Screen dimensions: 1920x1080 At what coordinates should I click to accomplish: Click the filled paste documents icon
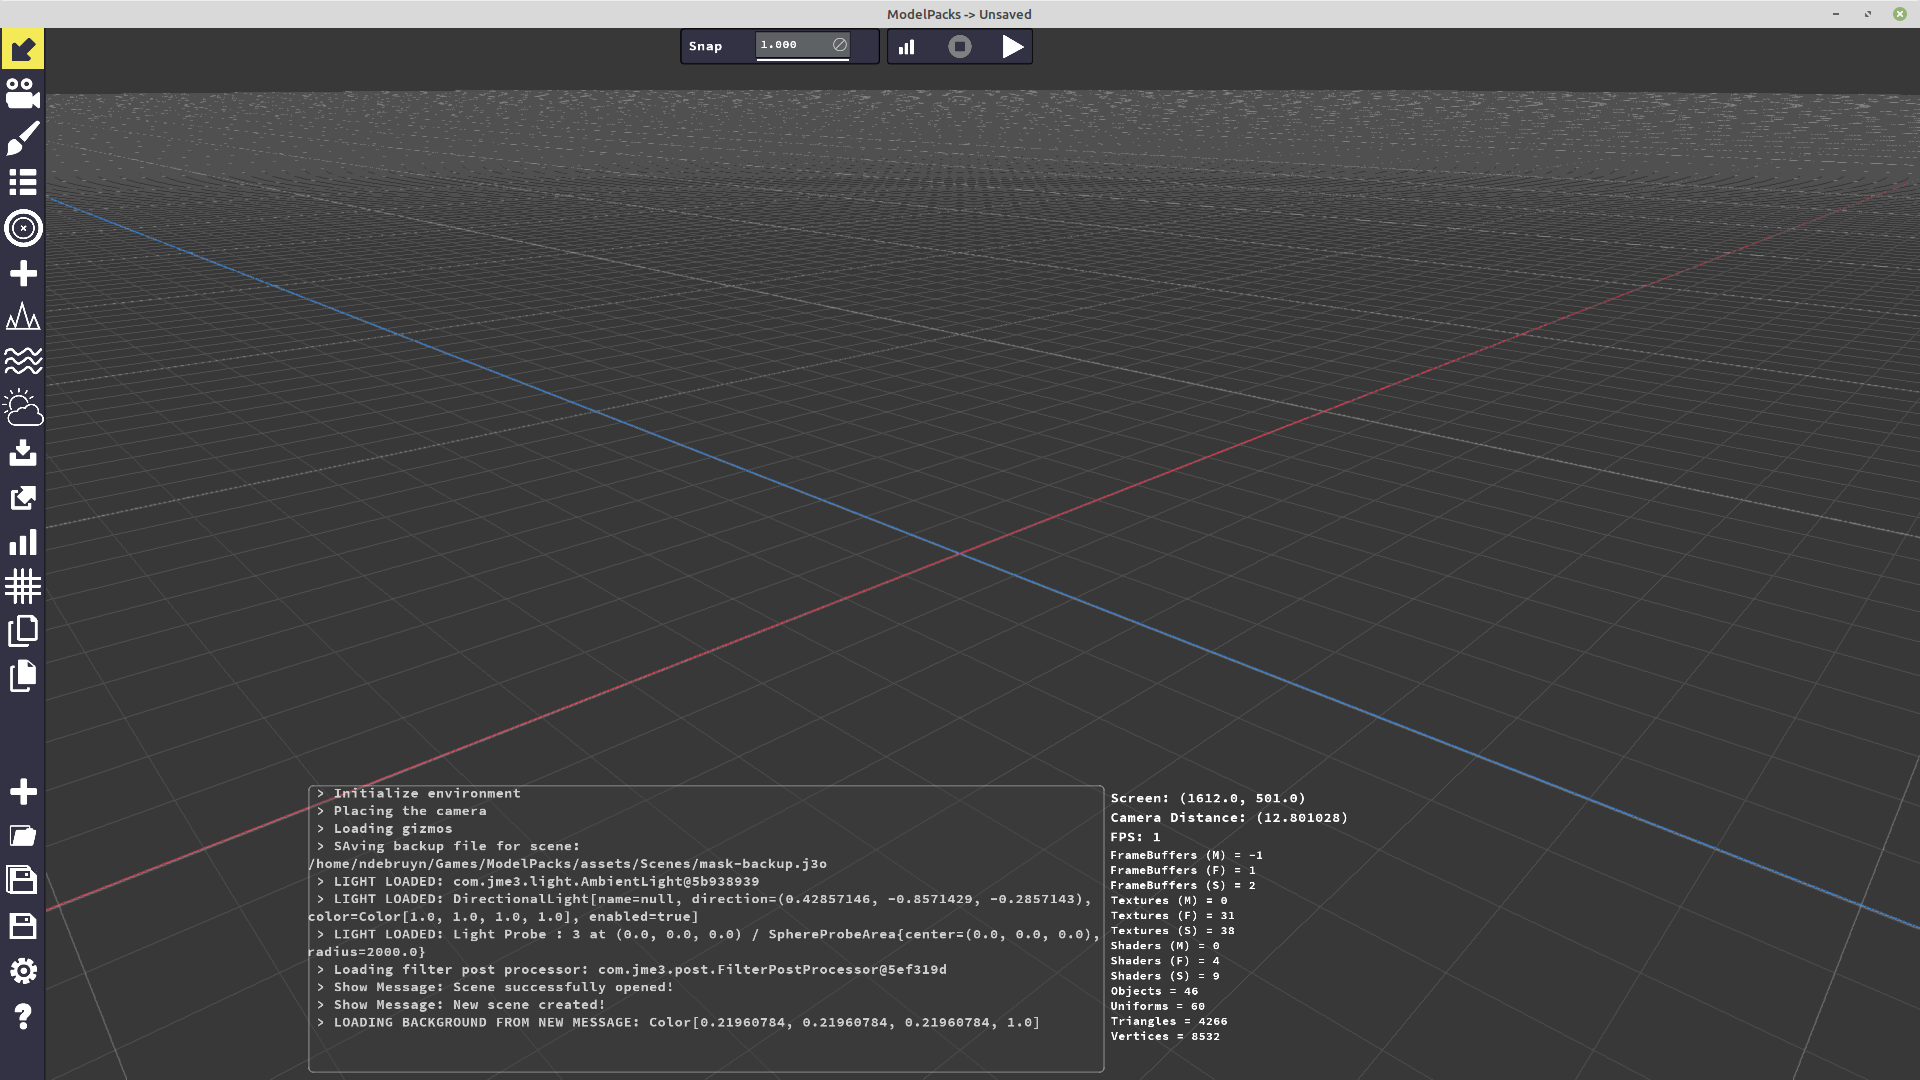click(22, 676)
